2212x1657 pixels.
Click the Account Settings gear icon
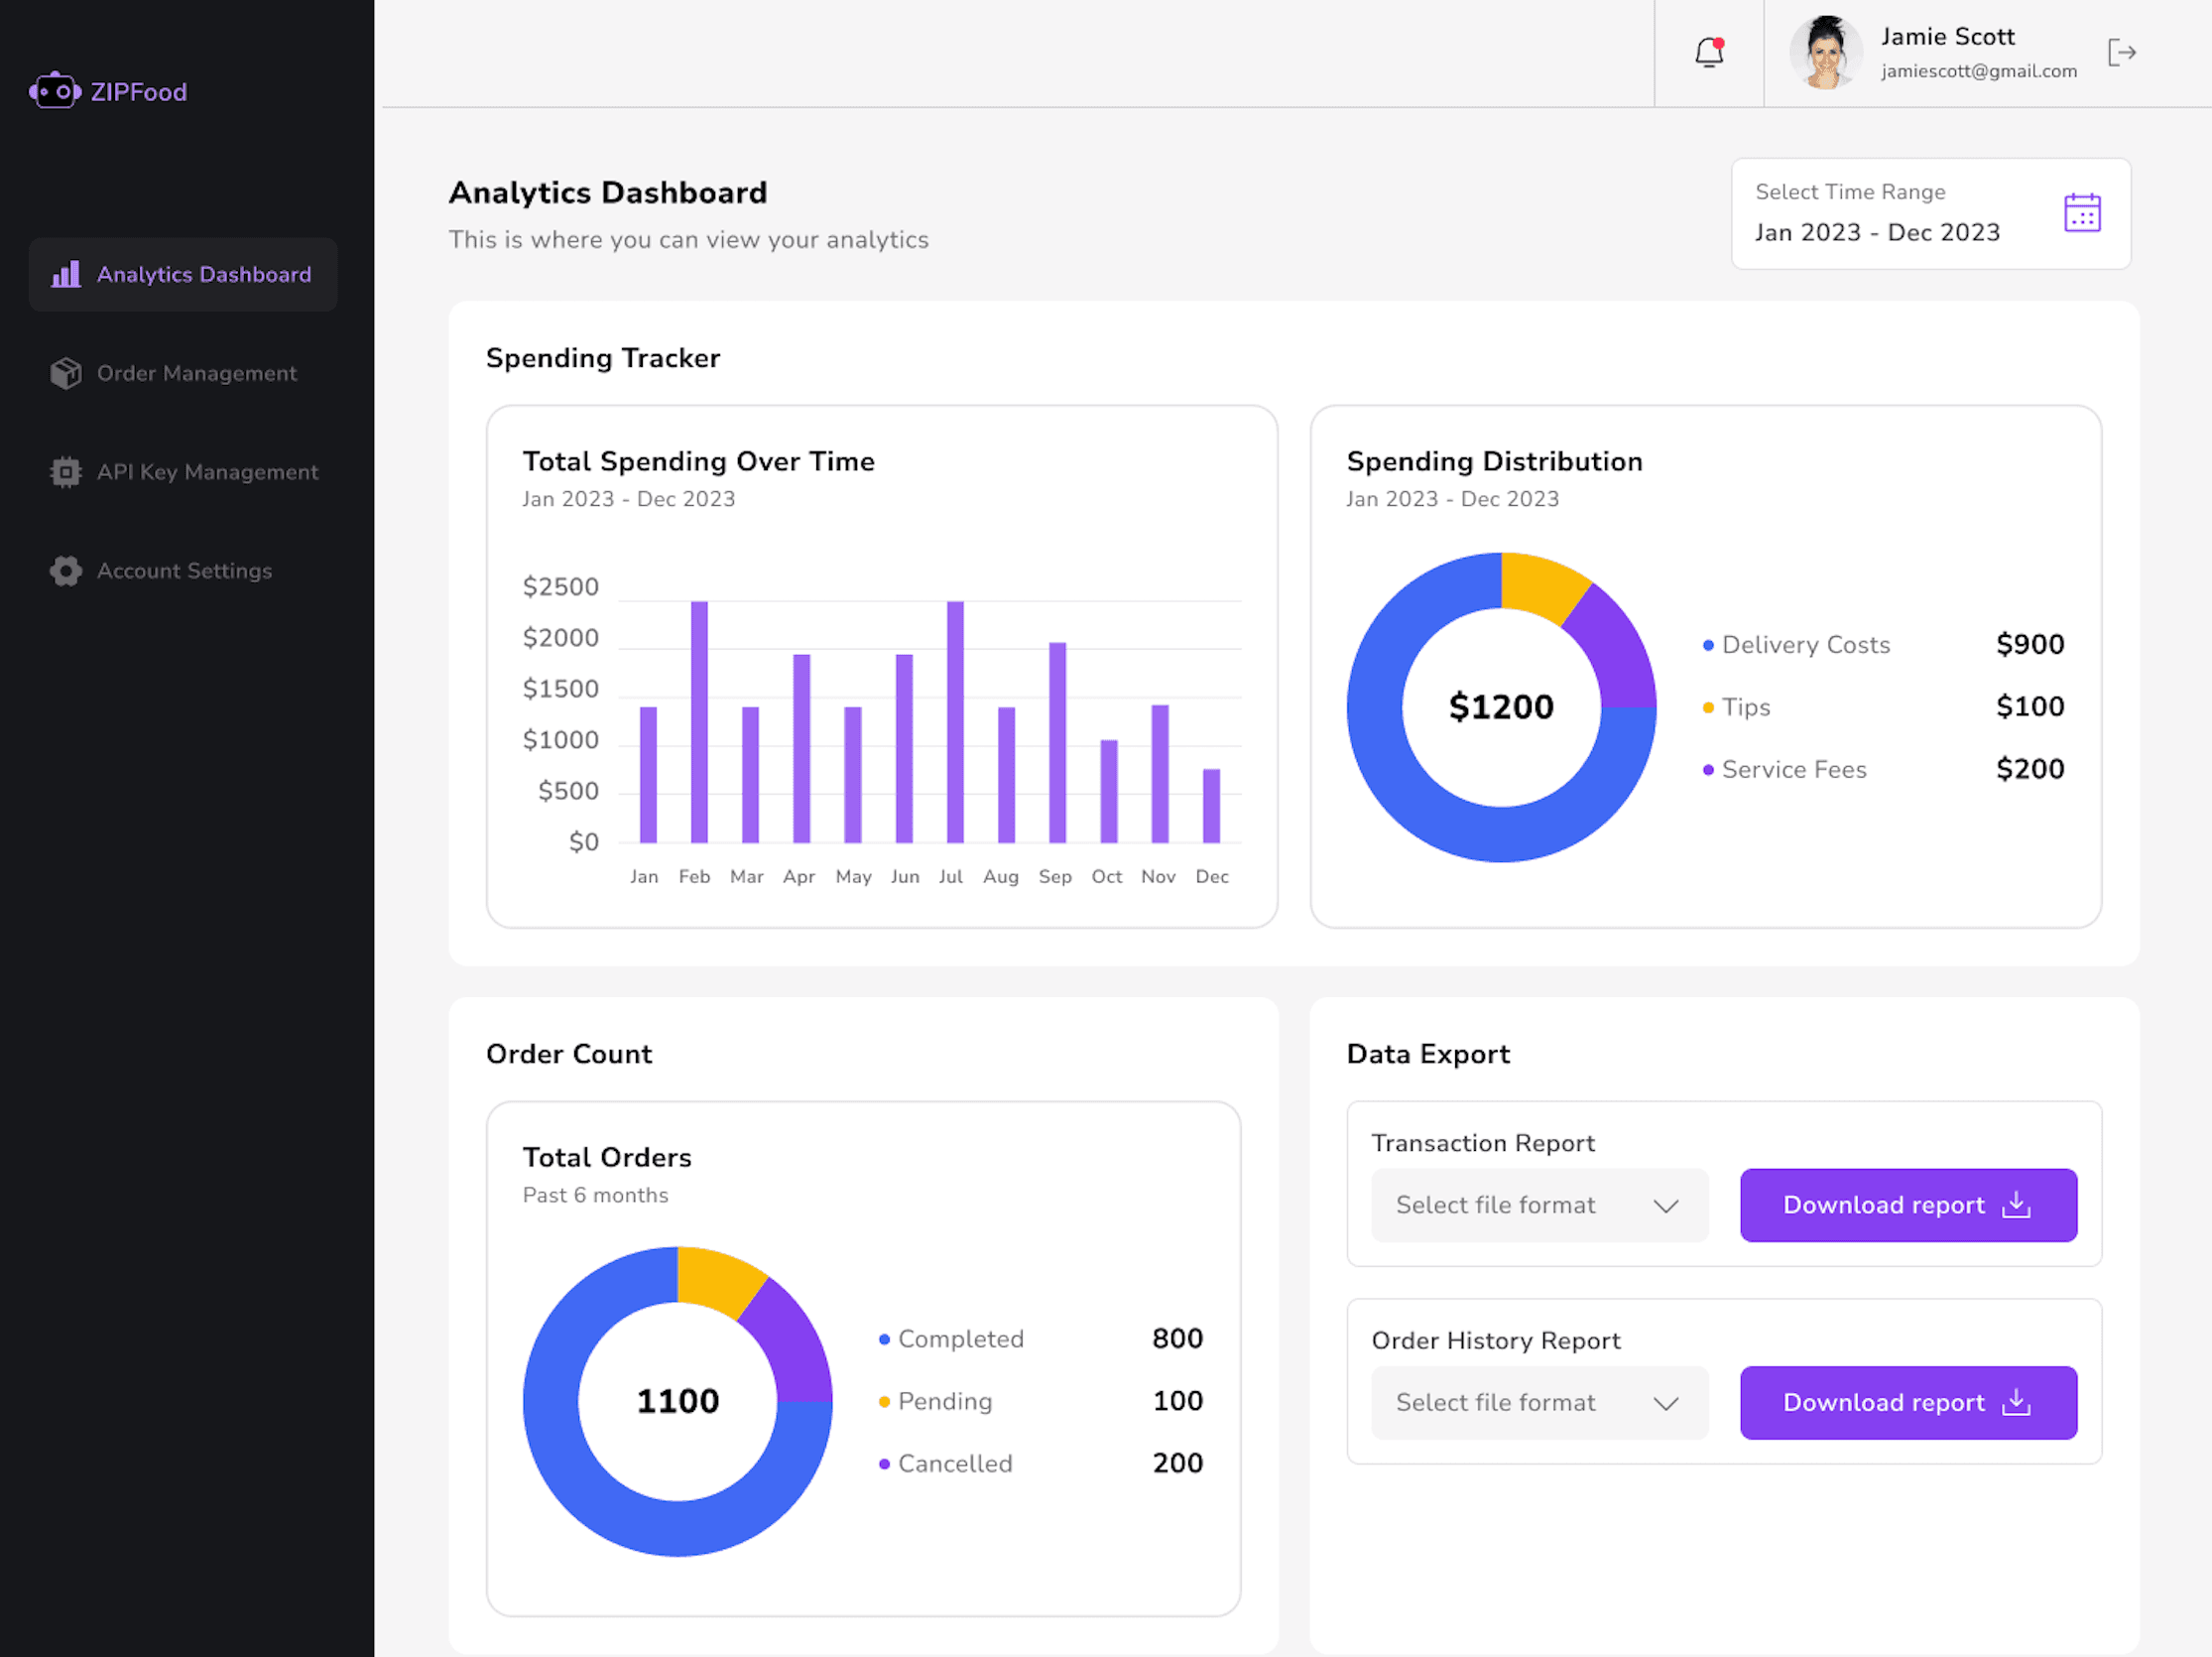66,571
